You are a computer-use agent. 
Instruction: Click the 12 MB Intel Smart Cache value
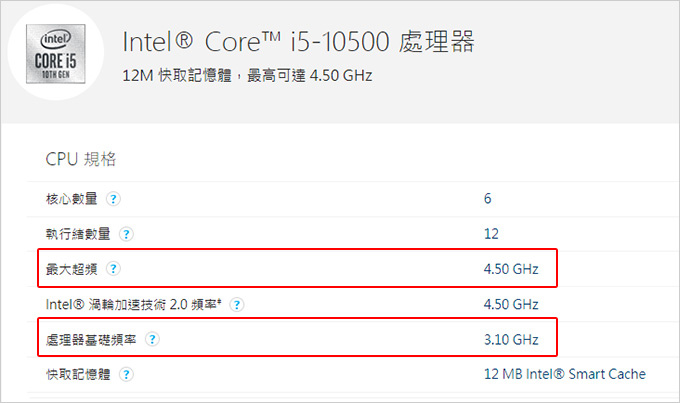(565, 374)
